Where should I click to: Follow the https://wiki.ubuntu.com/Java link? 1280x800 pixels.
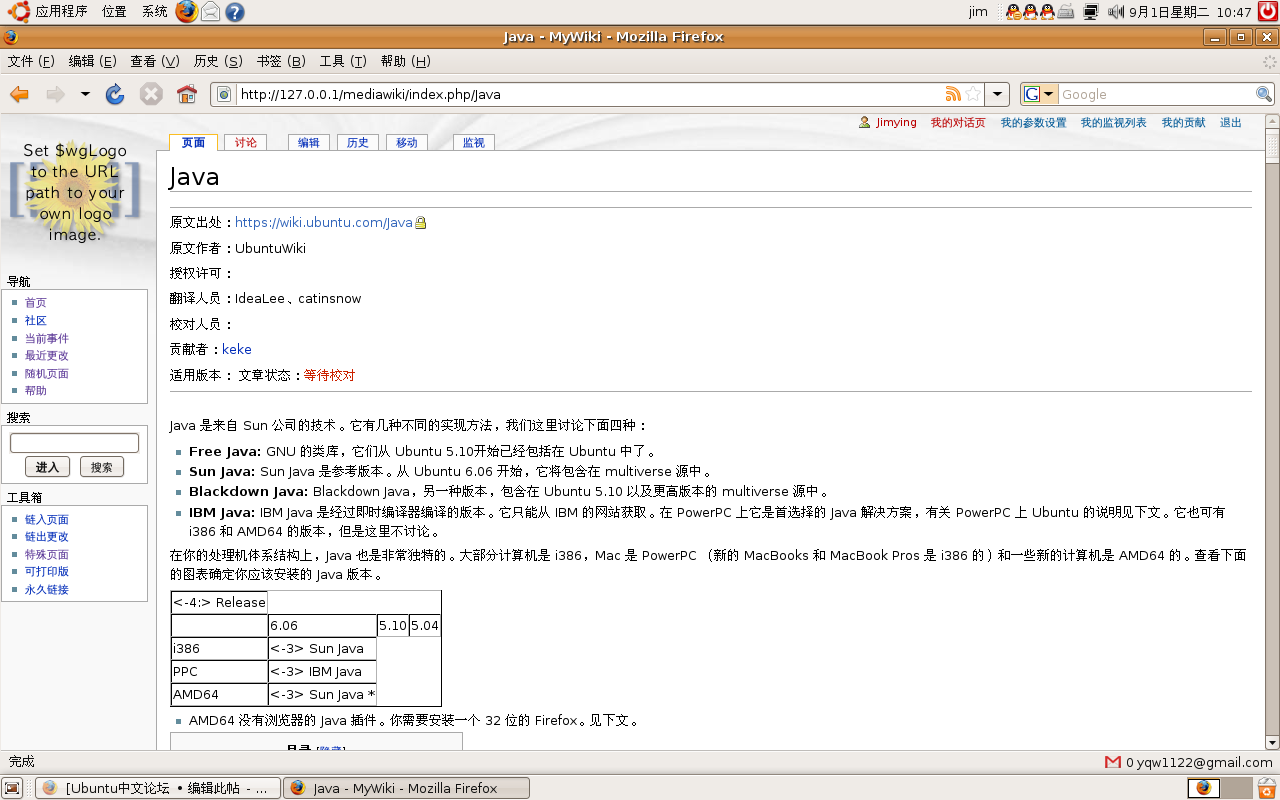[324, 223]
